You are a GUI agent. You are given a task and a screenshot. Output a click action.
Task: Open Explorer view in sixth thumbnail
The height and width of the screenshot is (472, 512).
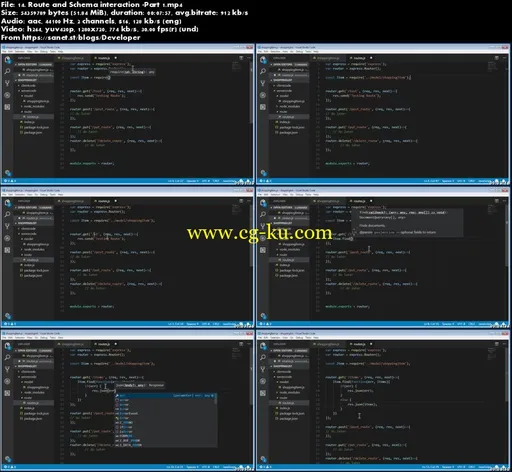263,346
